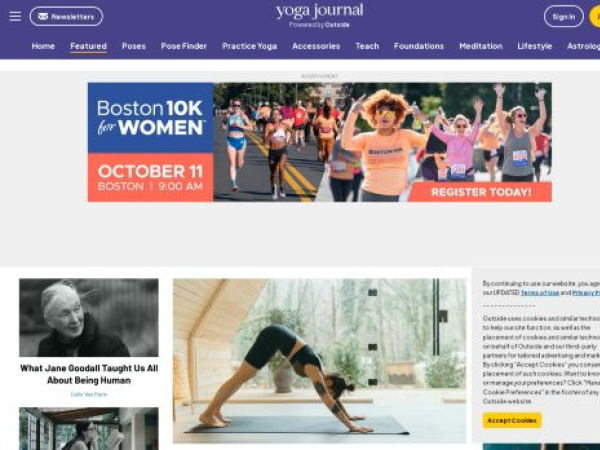Open Pose Finder in the navigation
Screen dimensions: 600x450
(x=184, y=46)
